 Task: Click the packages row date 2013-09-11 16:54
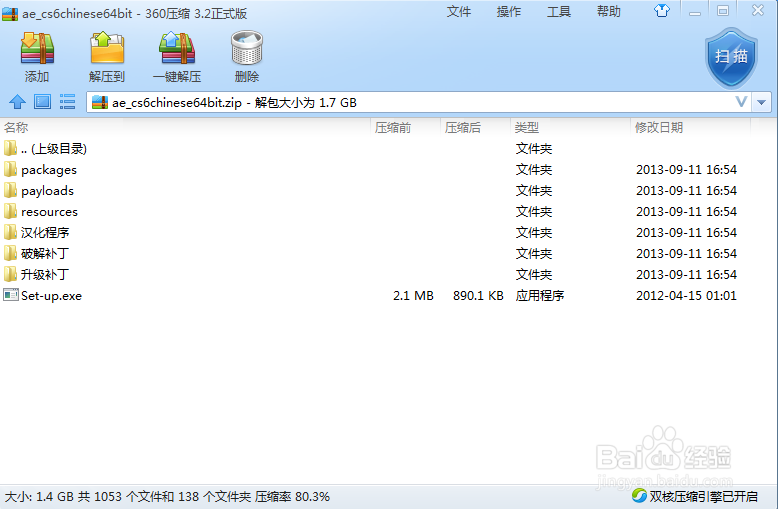click(x=686, y=170)
